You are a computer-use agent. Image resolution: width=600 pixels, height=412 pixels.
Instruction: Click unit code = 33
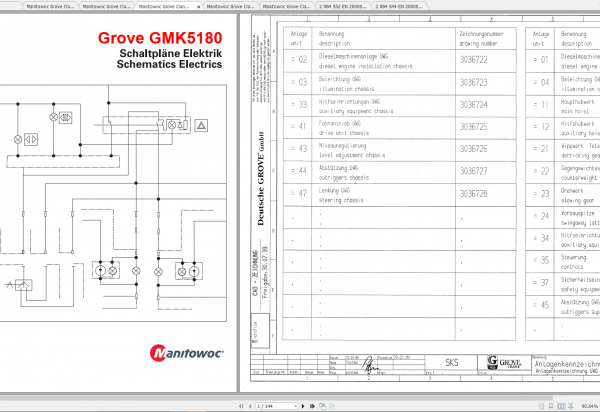[x=298, y=104]
